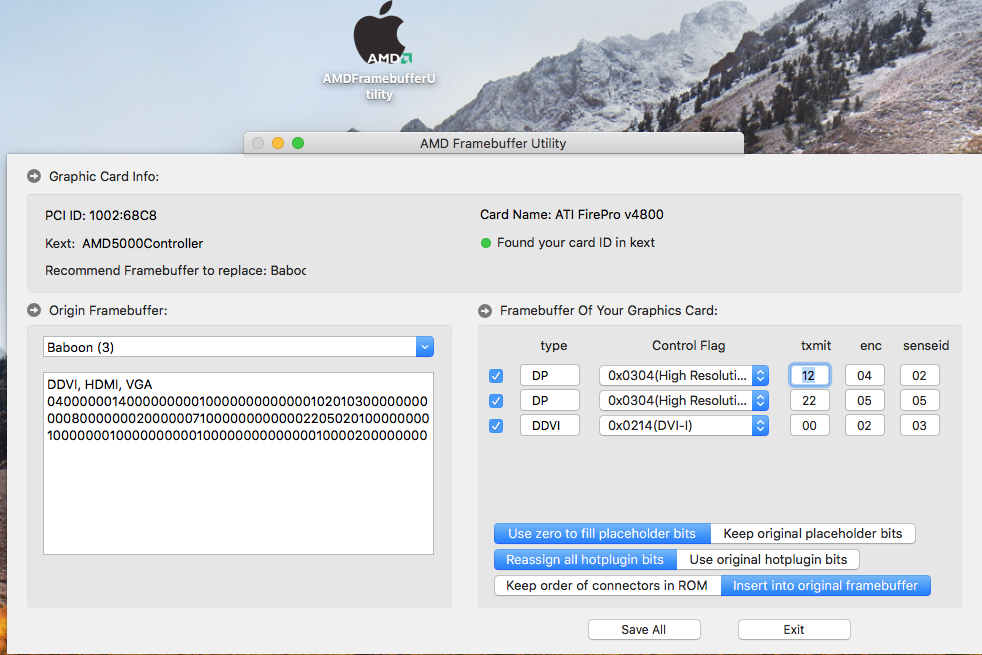Click the green card-found status indicator
The image size is (982, 655).
486,243
